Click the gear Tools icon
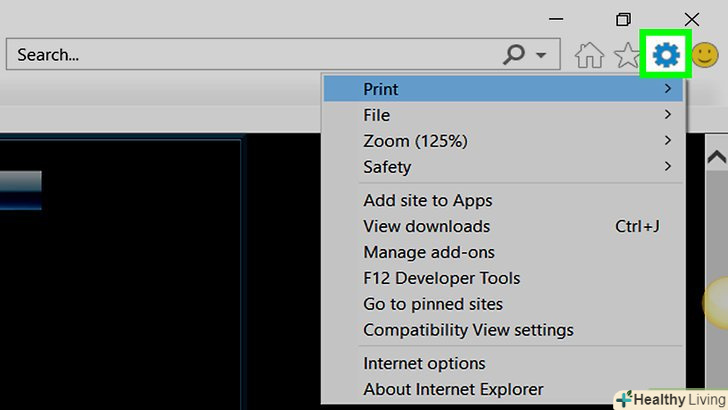 (666, 55)
